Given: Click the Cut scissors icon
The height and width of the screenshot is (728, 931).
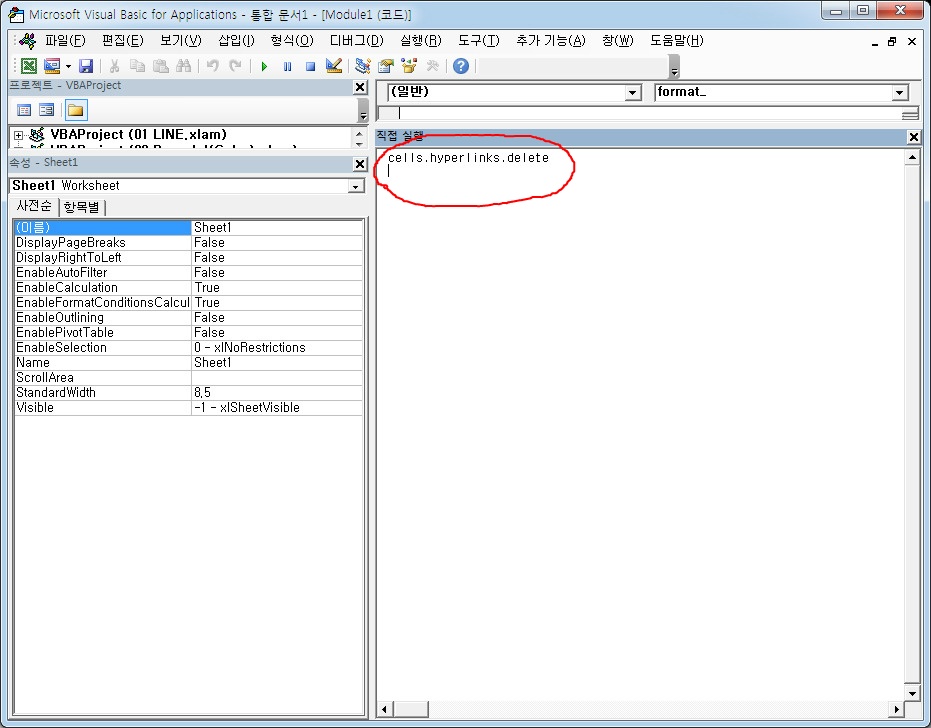Looking at the screenshot, I should 115,66.
